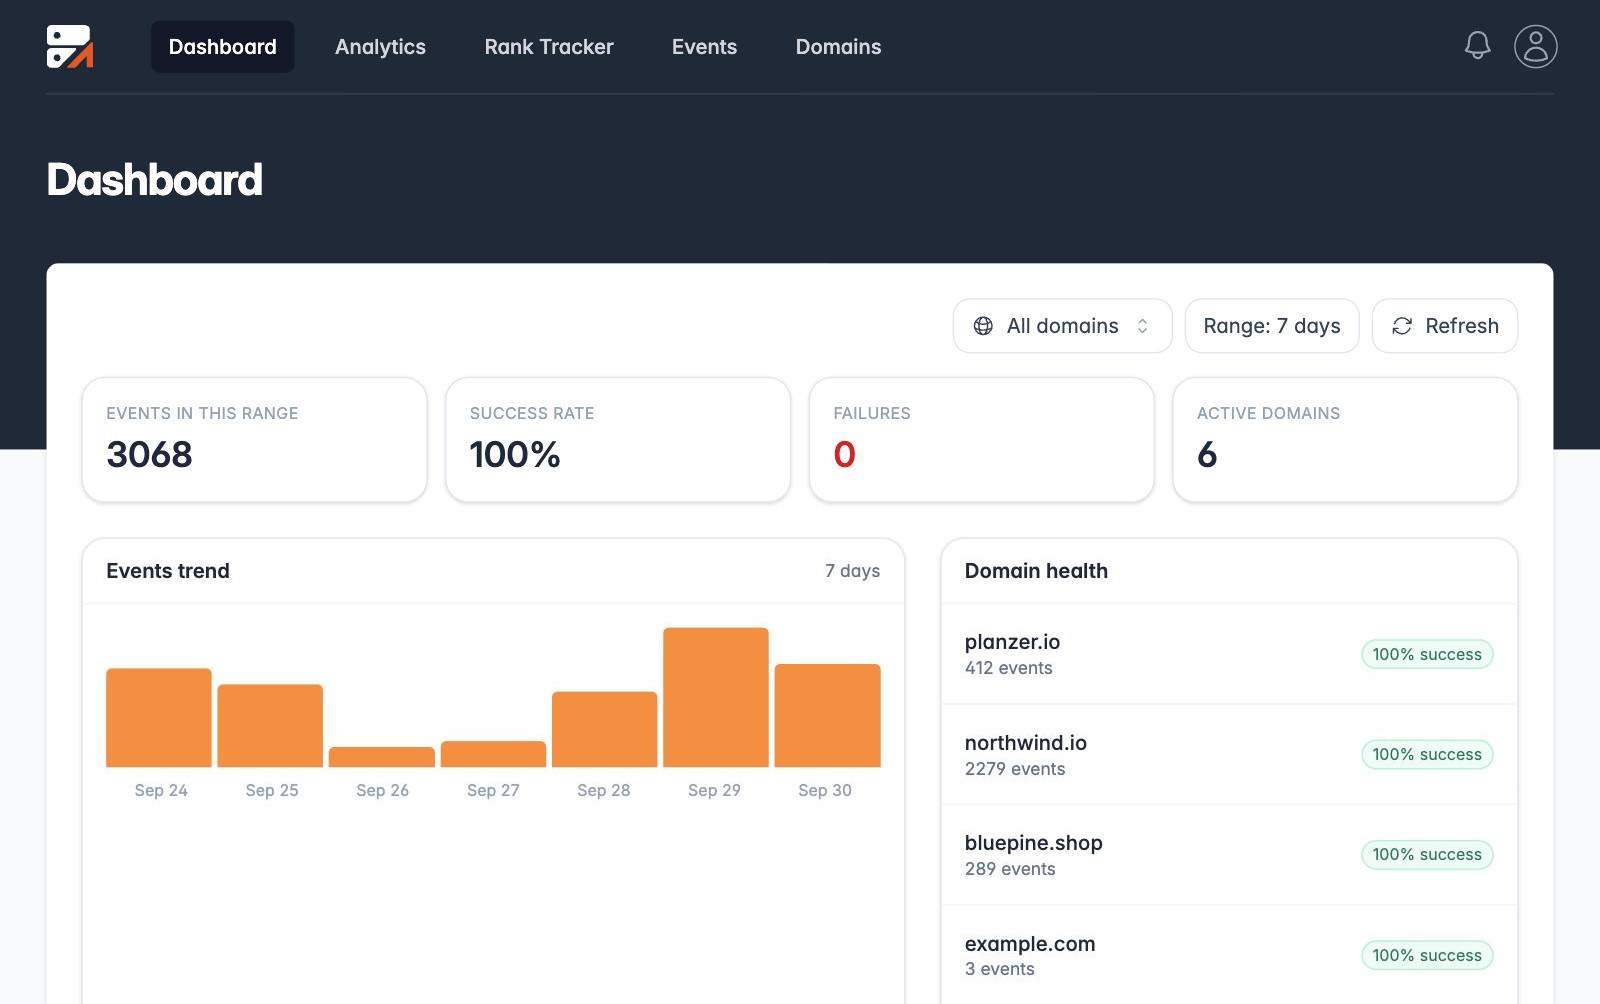This screenshot has width=1600, height=1004.
Task: Expand the All domains dropdown chevron
Action: [x=1142, y=326]
